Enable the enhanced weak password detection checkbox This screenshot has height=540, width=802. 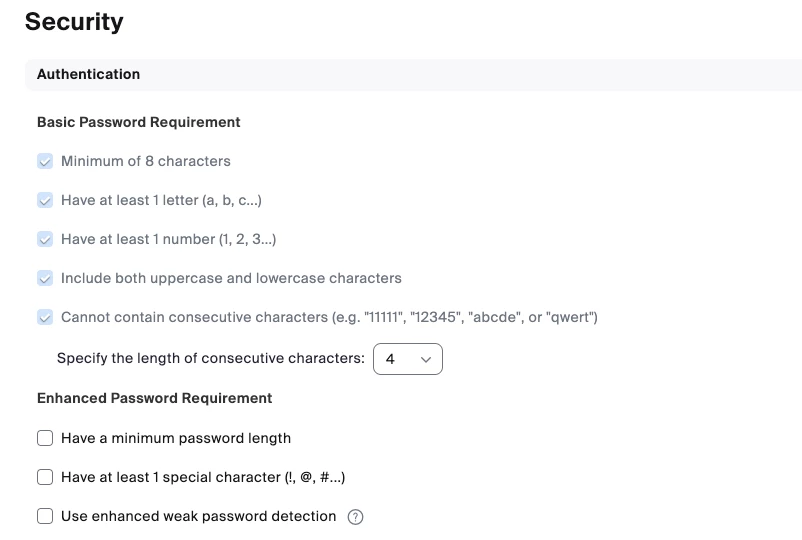pyautogui.click(x=45, y=516)
